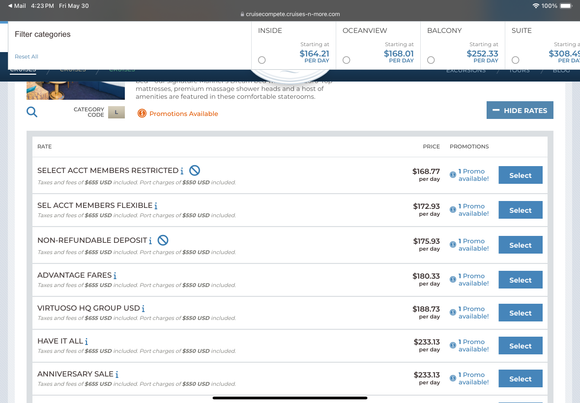Screen dimensions: 580x403
Task: Choose the SUITE category radio button
Action: (515, 60)
